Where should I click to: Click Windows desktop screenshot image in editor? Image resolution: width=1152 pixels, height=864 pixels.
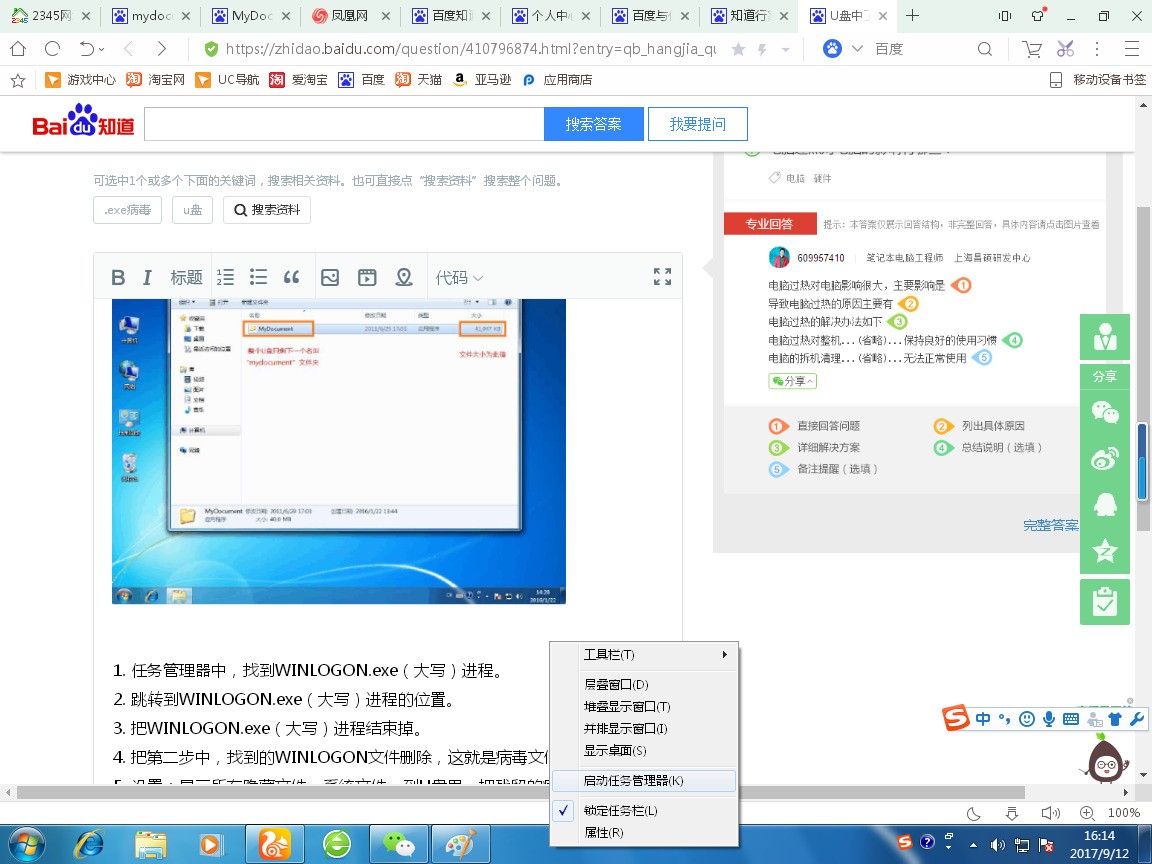tap(339, 451)
